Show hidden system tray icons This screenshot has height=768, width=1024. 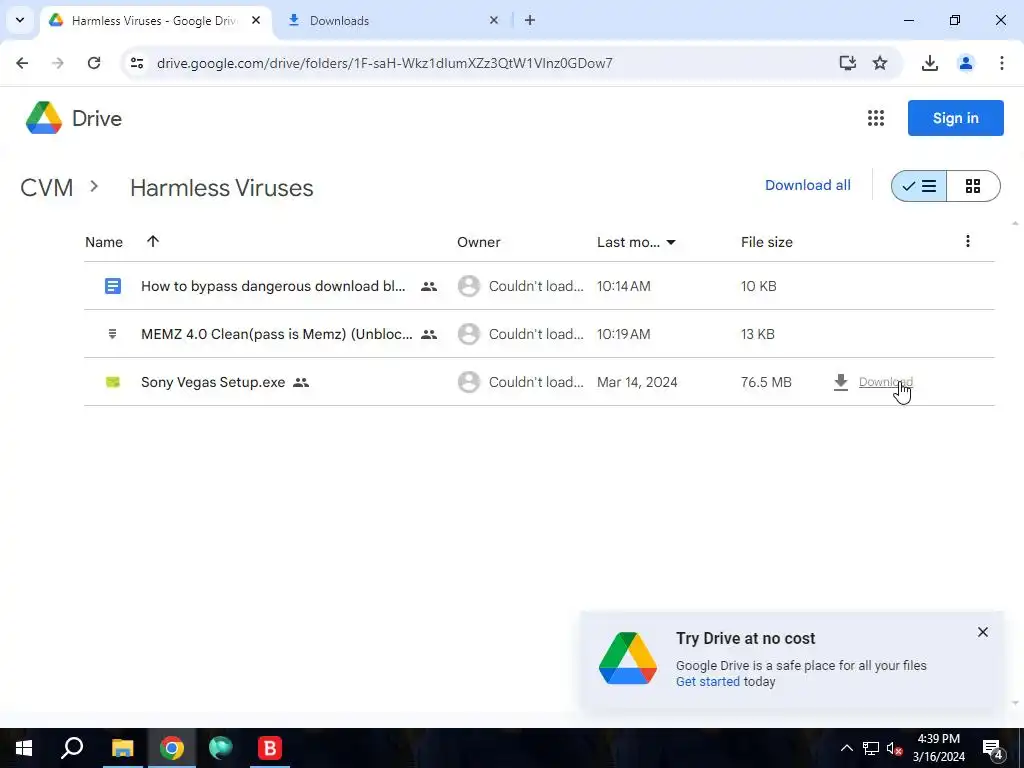pyautogui.click(x=846, y=748)
